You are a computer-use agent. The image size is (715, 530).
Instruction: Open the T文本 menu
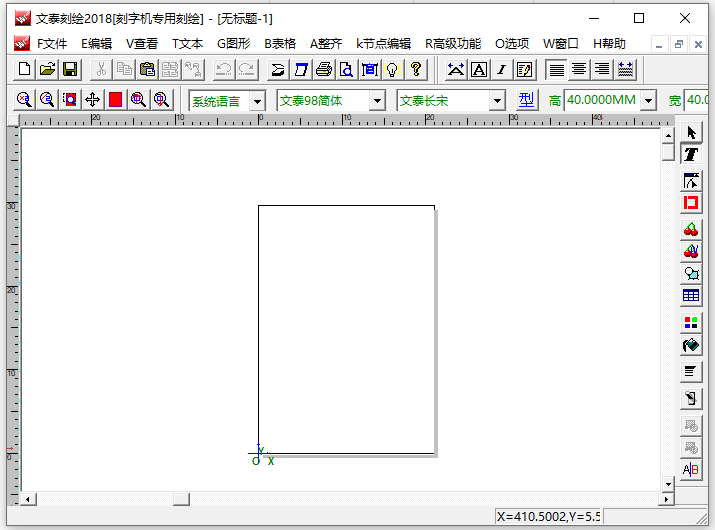(187, 44)
